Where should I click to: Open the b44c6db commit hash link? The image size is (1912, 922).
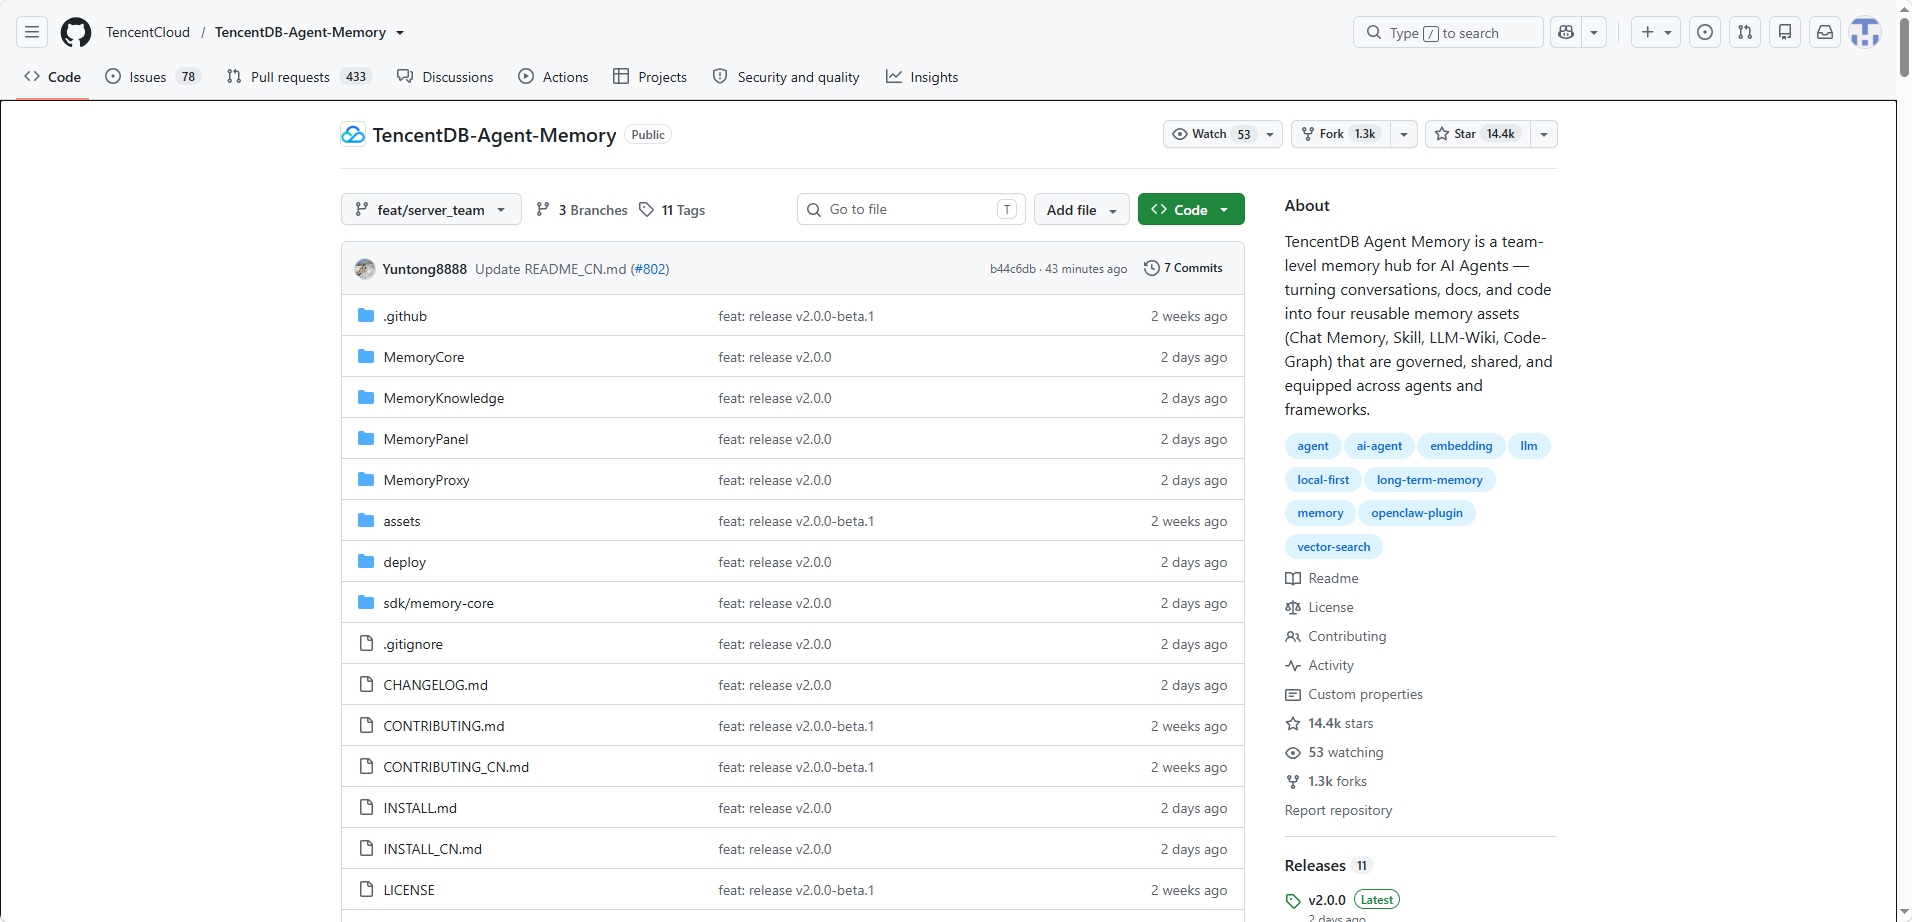pos(1013,269)
